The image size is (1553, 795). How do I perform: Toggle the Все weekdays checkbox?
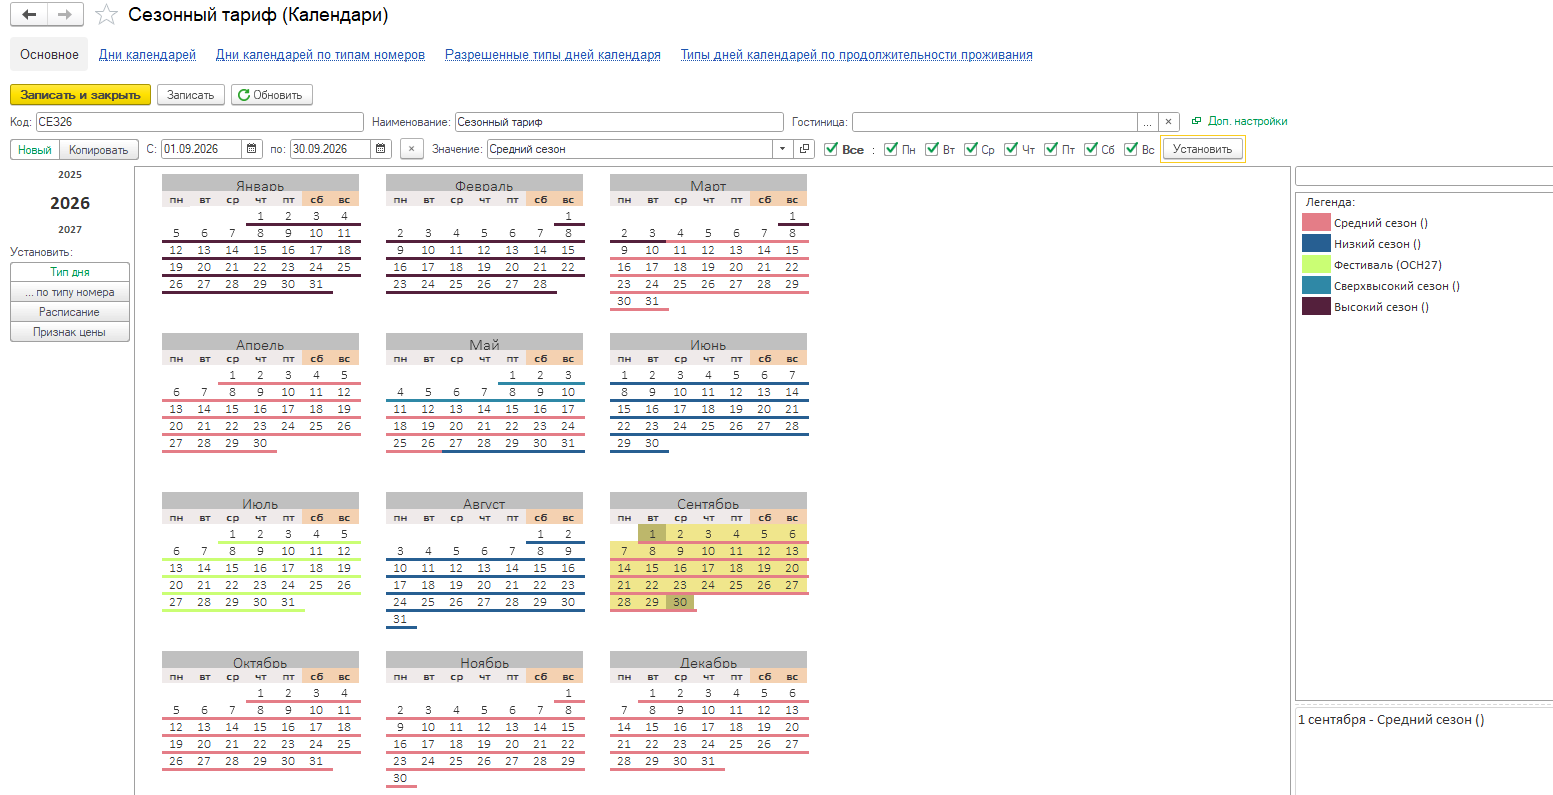point(832,149)
